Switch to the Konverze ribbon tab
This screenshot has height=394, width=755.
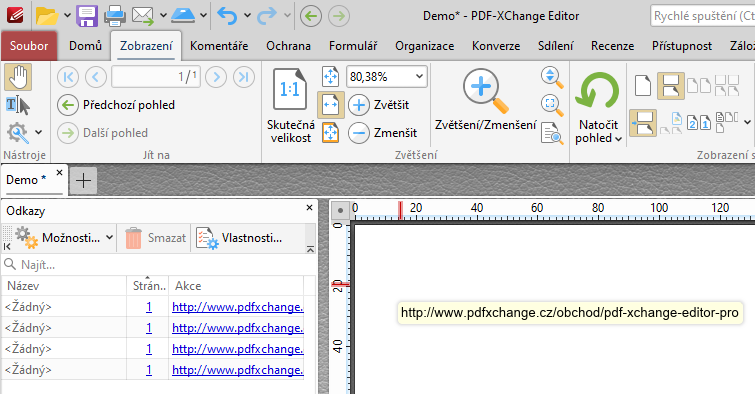(495, 46)
